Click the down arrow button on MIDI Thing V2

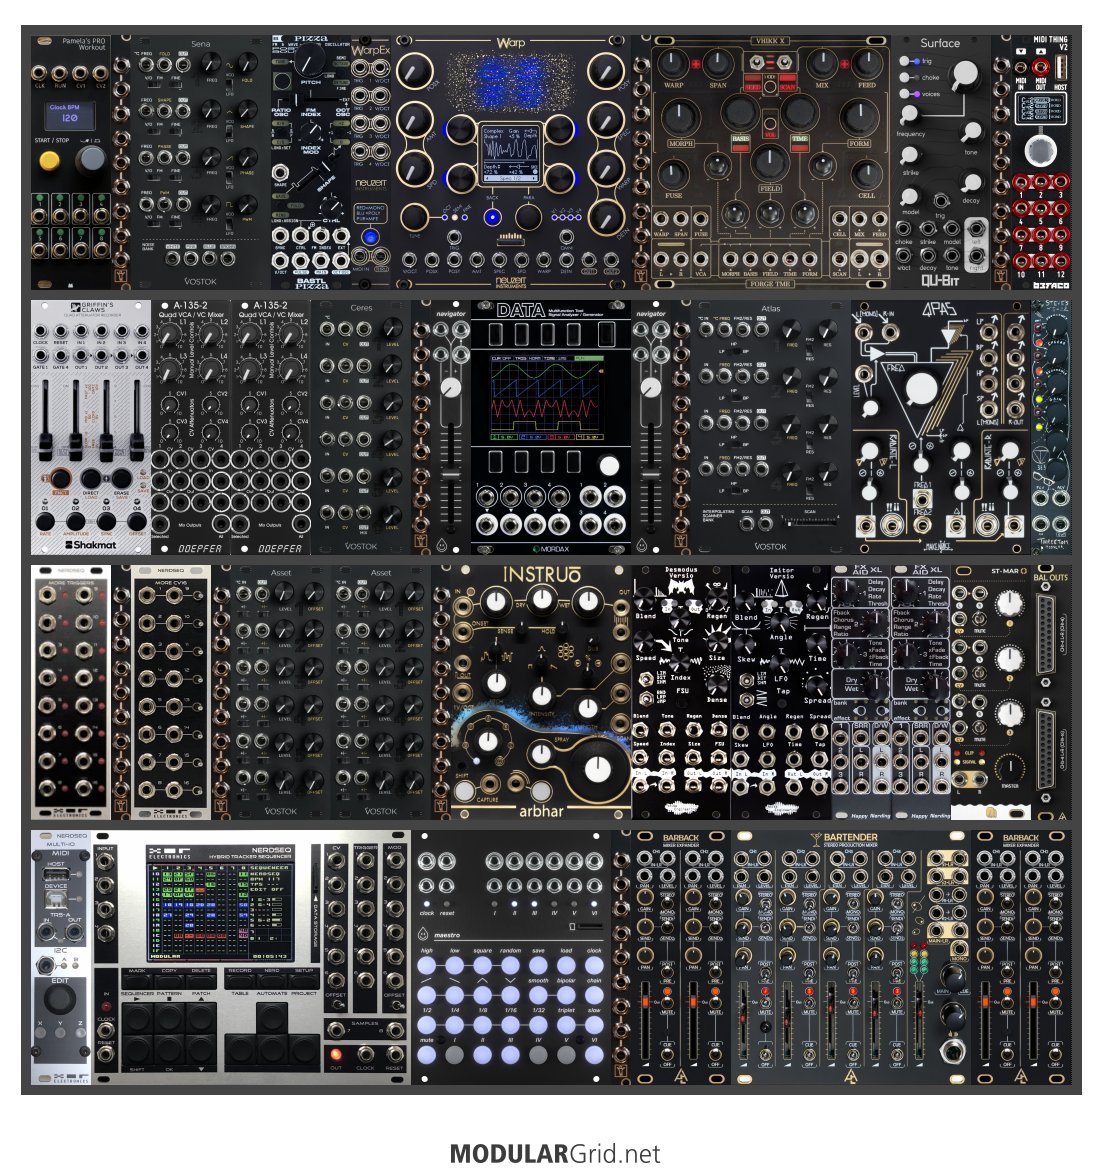1021,51
